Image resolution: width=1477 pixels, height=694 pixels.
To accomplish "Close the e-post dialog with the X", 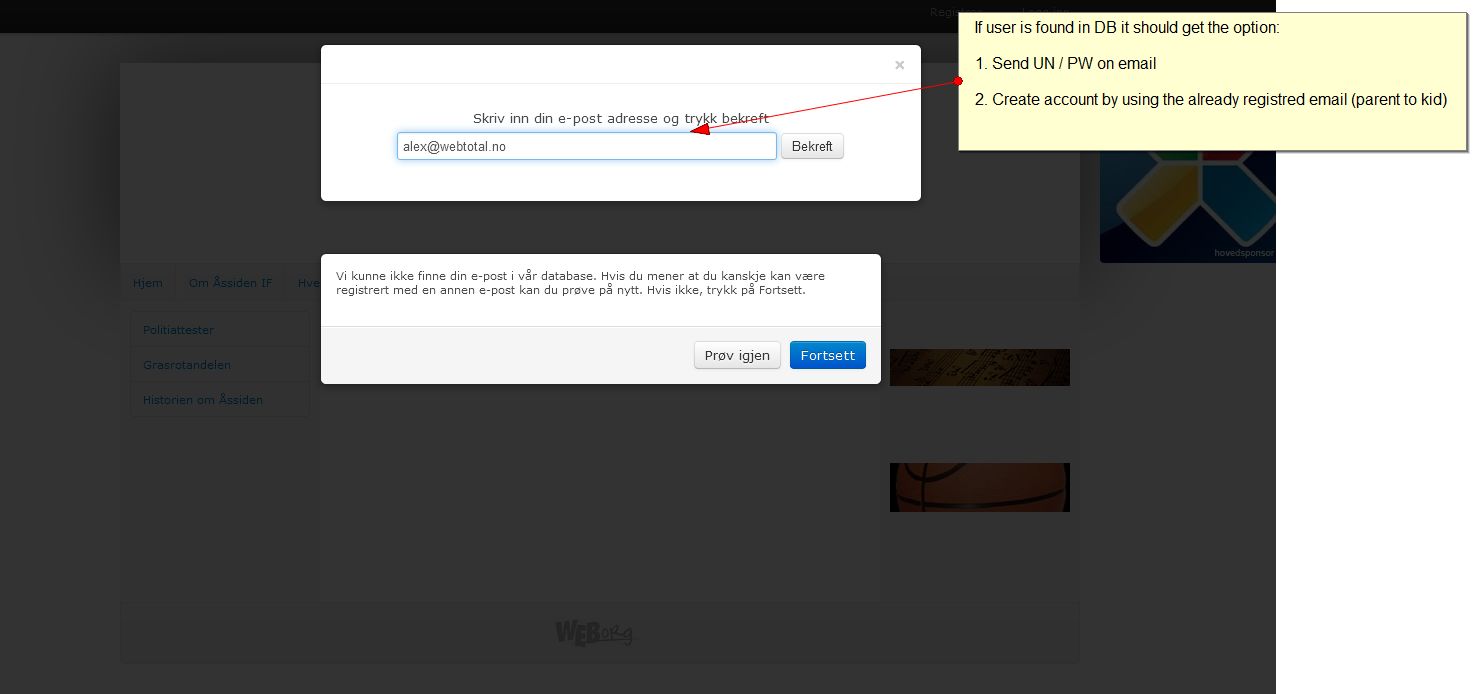I will (x=899, y=65).
